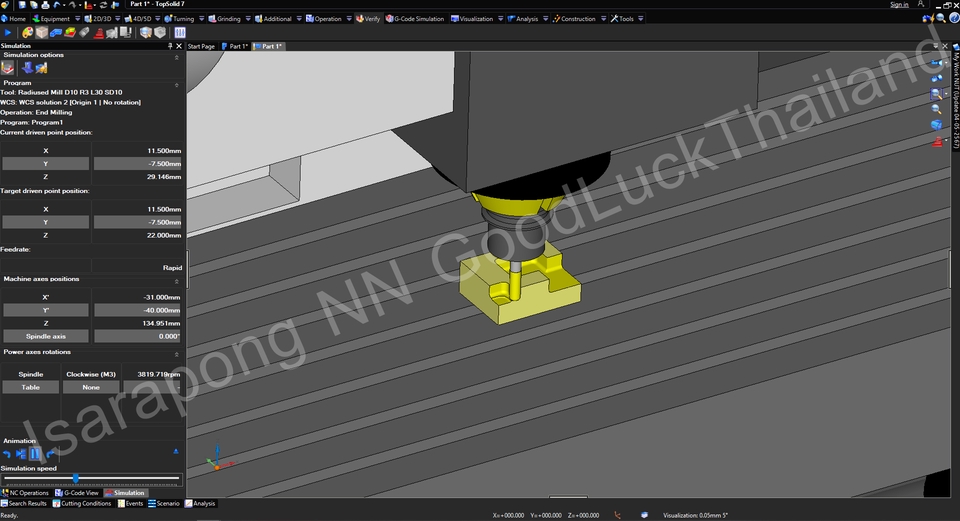Click the machine with exclamation icon
The image size is (960, 521).
click(x=126, y=32)
